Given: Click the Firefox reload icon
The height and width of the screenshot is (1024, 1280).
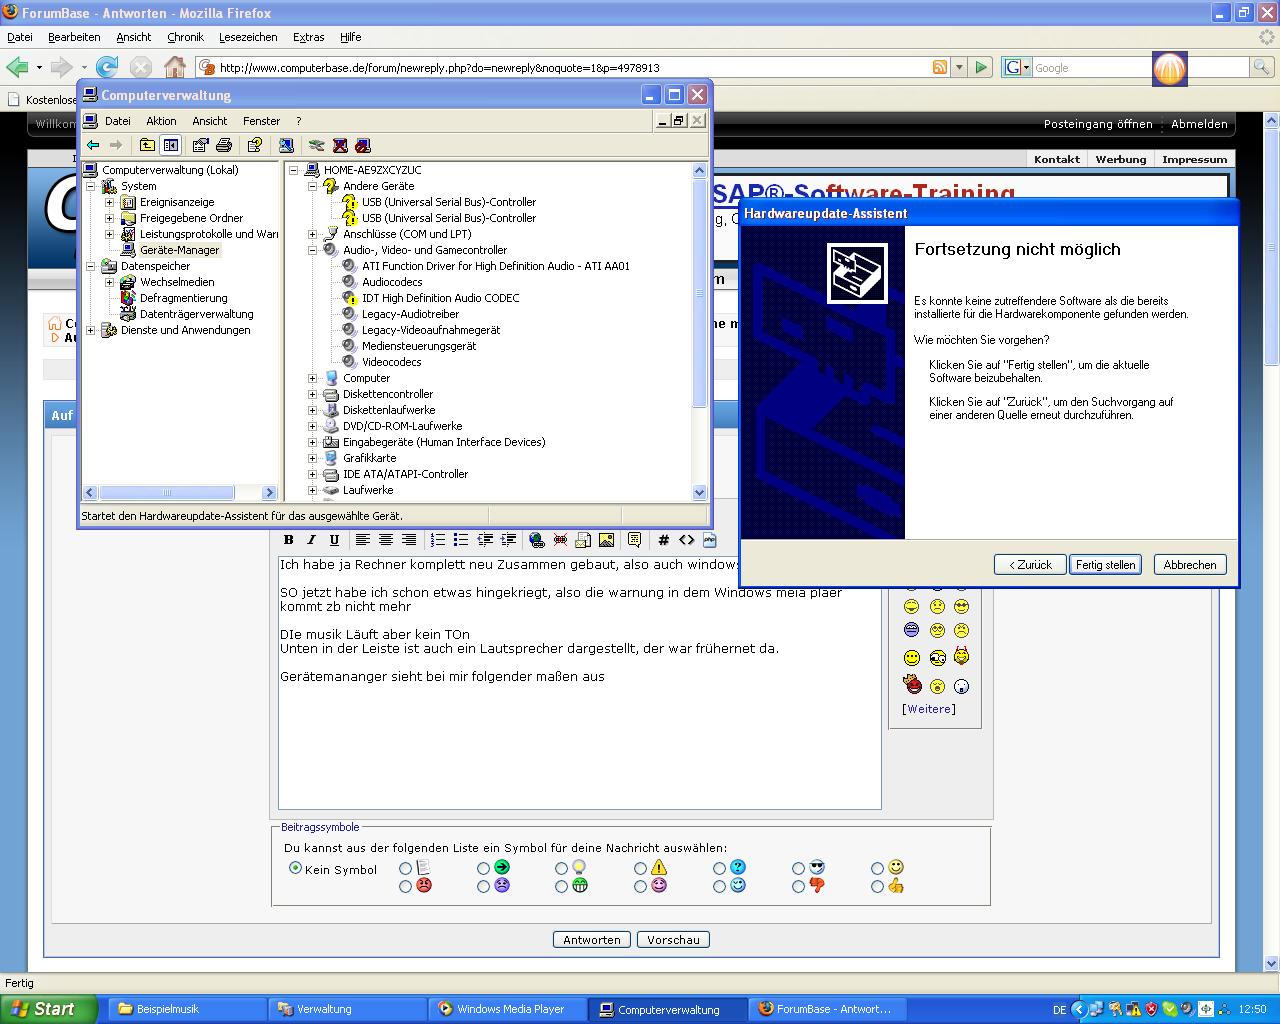Looking at the screenshot, I should (x=107, y=67).
